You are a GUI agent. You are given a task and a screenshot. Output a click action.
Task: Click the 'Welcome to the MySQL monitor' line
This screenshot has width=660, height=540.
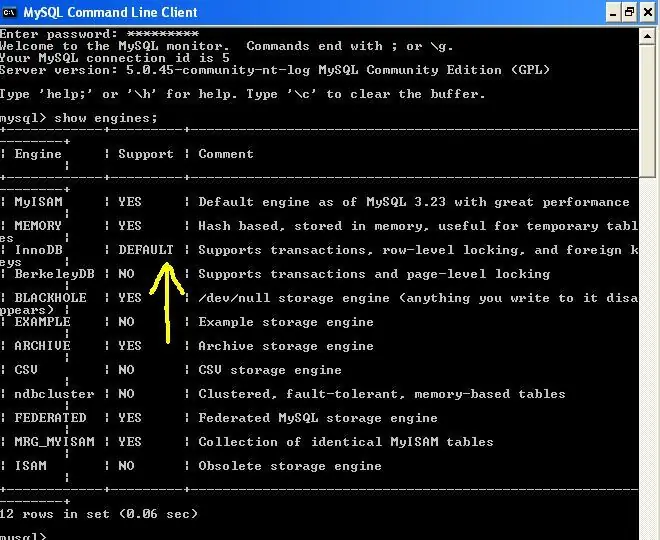(x=226, y=46)
